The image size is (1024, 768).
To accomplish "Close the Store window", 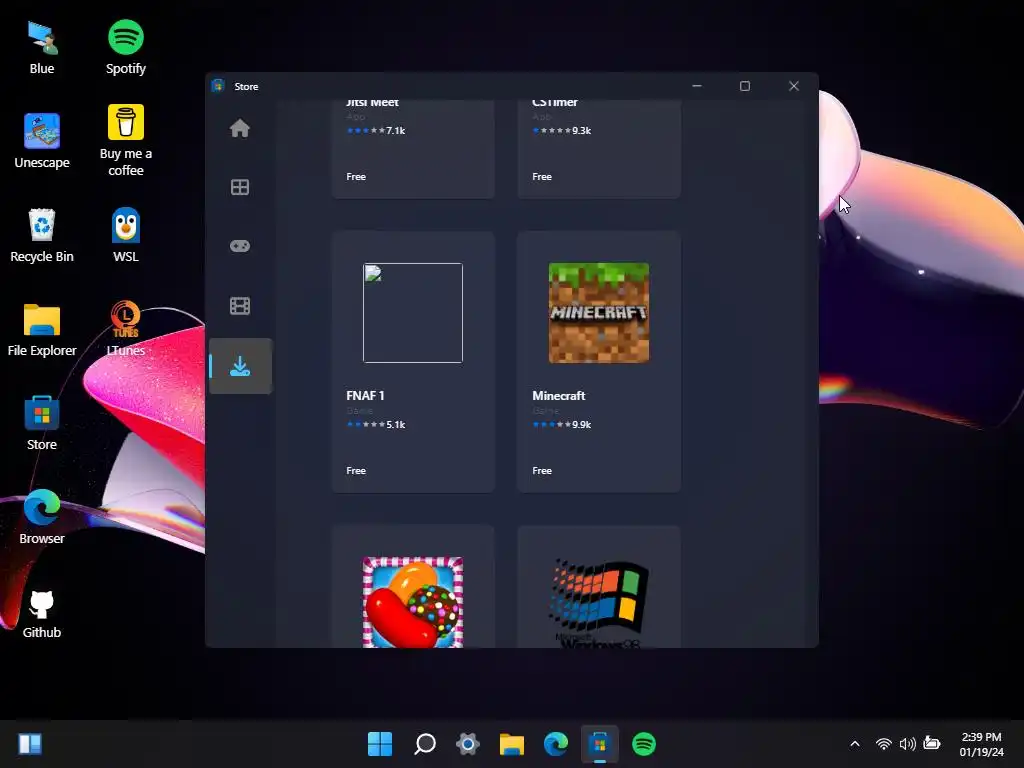I will (793, 86).
